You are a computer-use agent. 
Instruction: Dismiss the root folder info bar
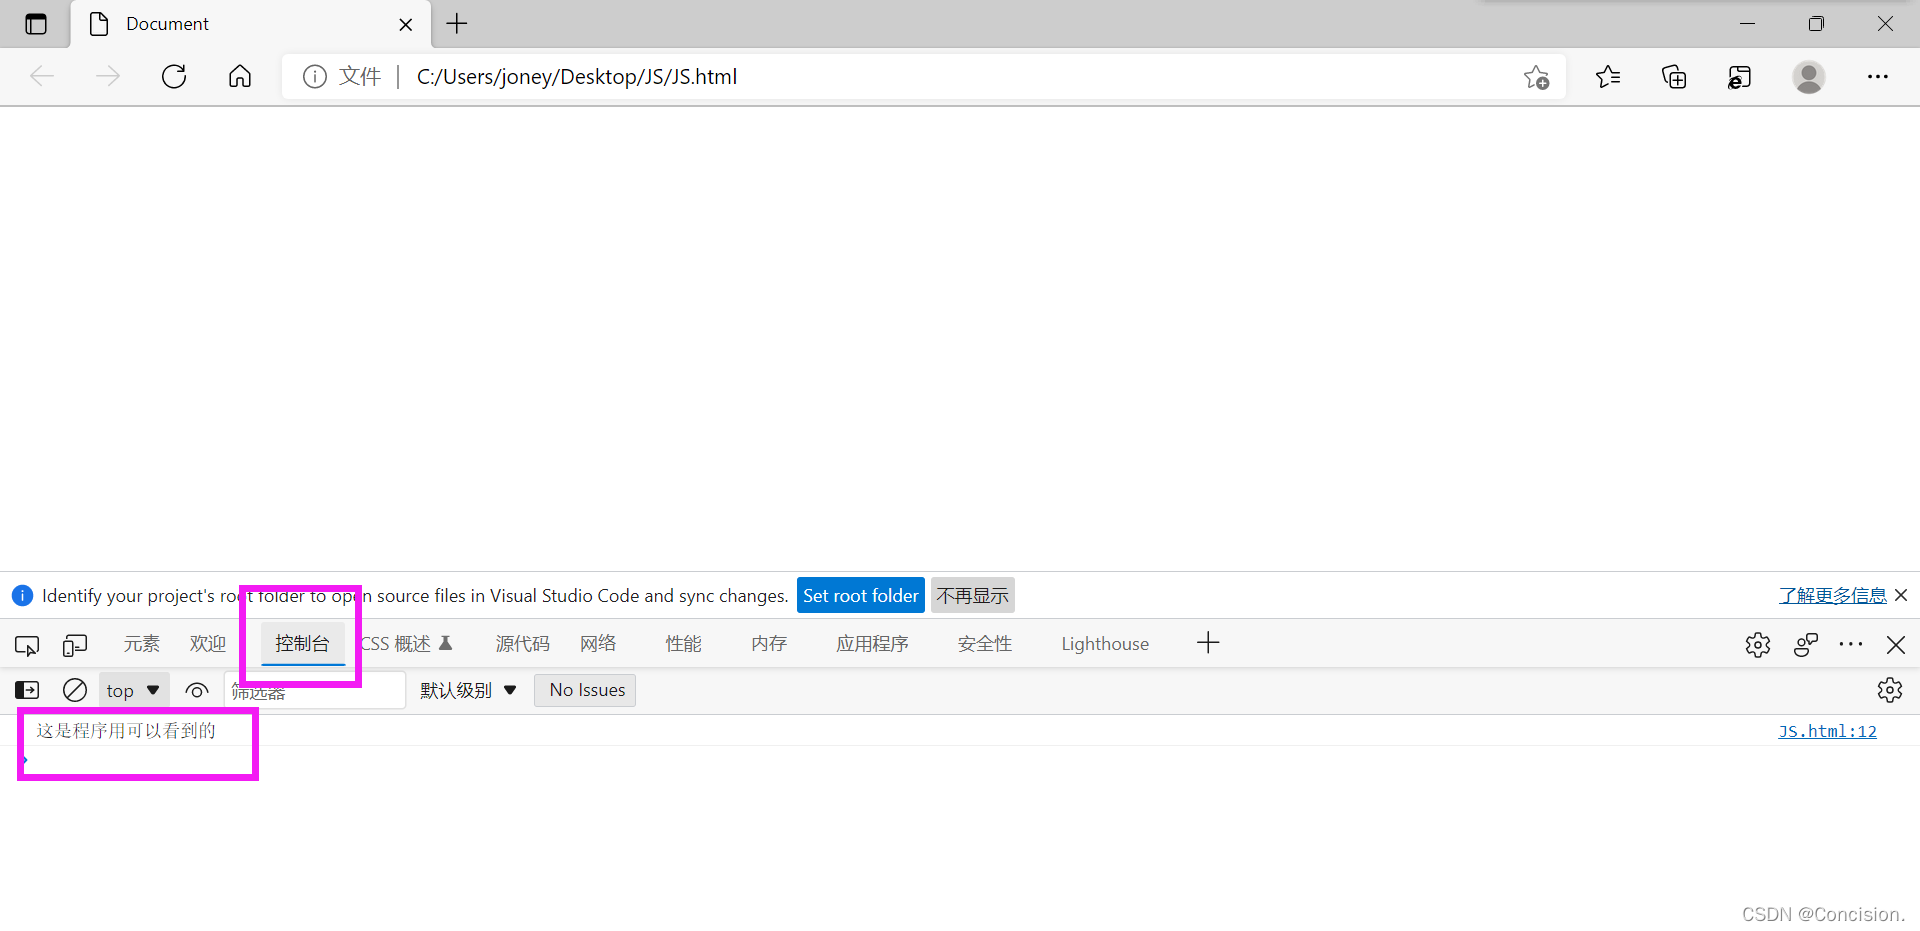[x=1901, y=595]
